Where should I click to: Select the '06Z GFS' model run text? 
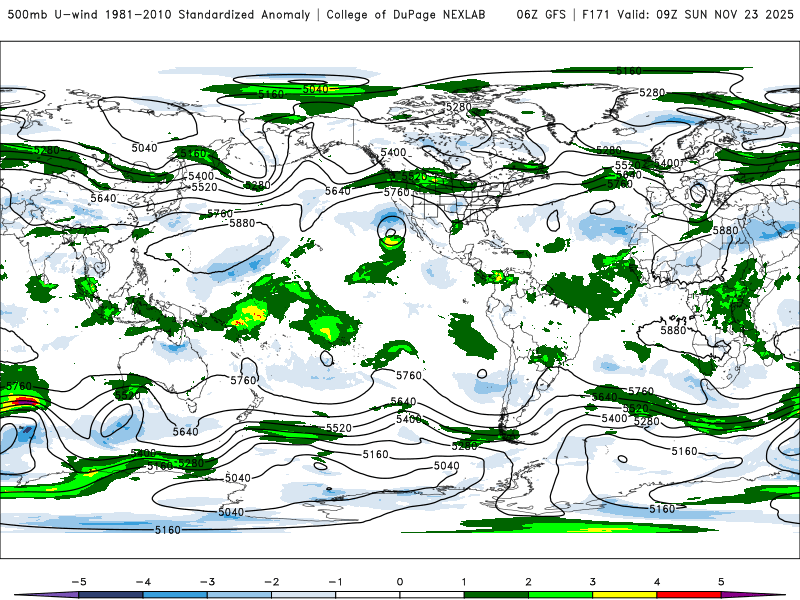pyautogui.click(x=541, y=15)
